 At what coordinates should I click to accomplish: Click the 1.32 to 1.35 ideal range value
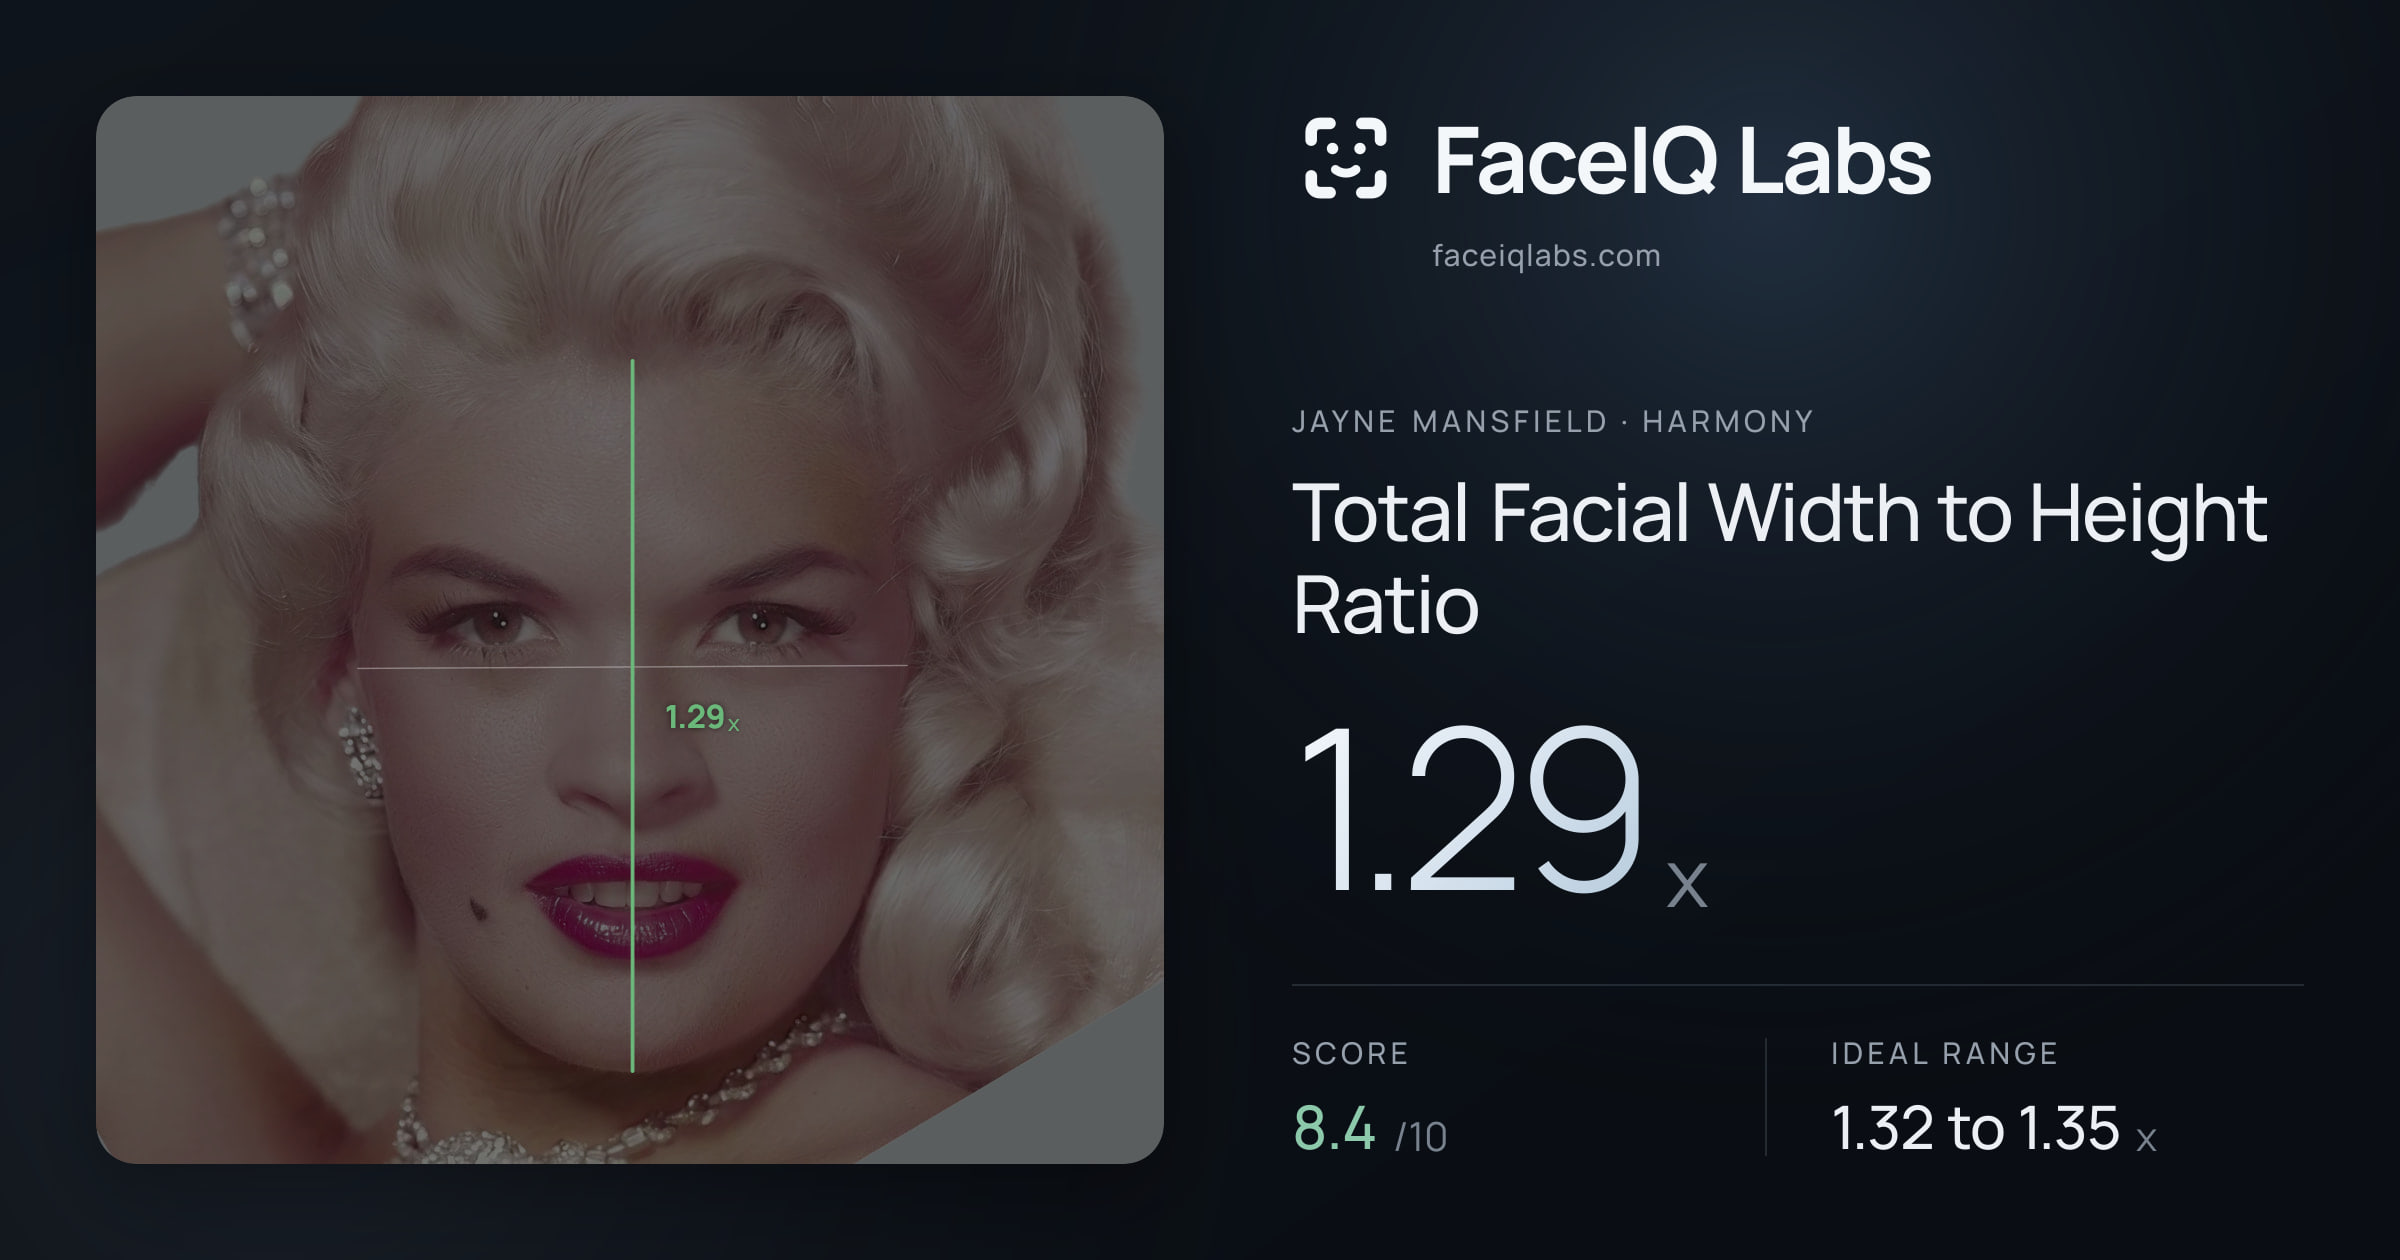(1994, 1130)
